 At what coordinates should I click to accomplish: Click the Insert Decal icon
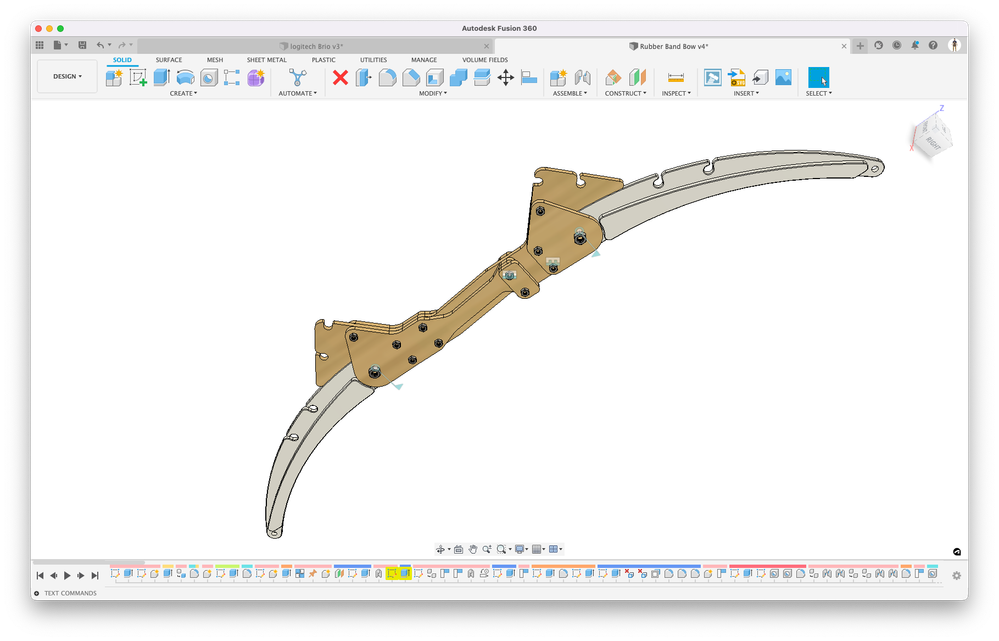click(713, 78)
